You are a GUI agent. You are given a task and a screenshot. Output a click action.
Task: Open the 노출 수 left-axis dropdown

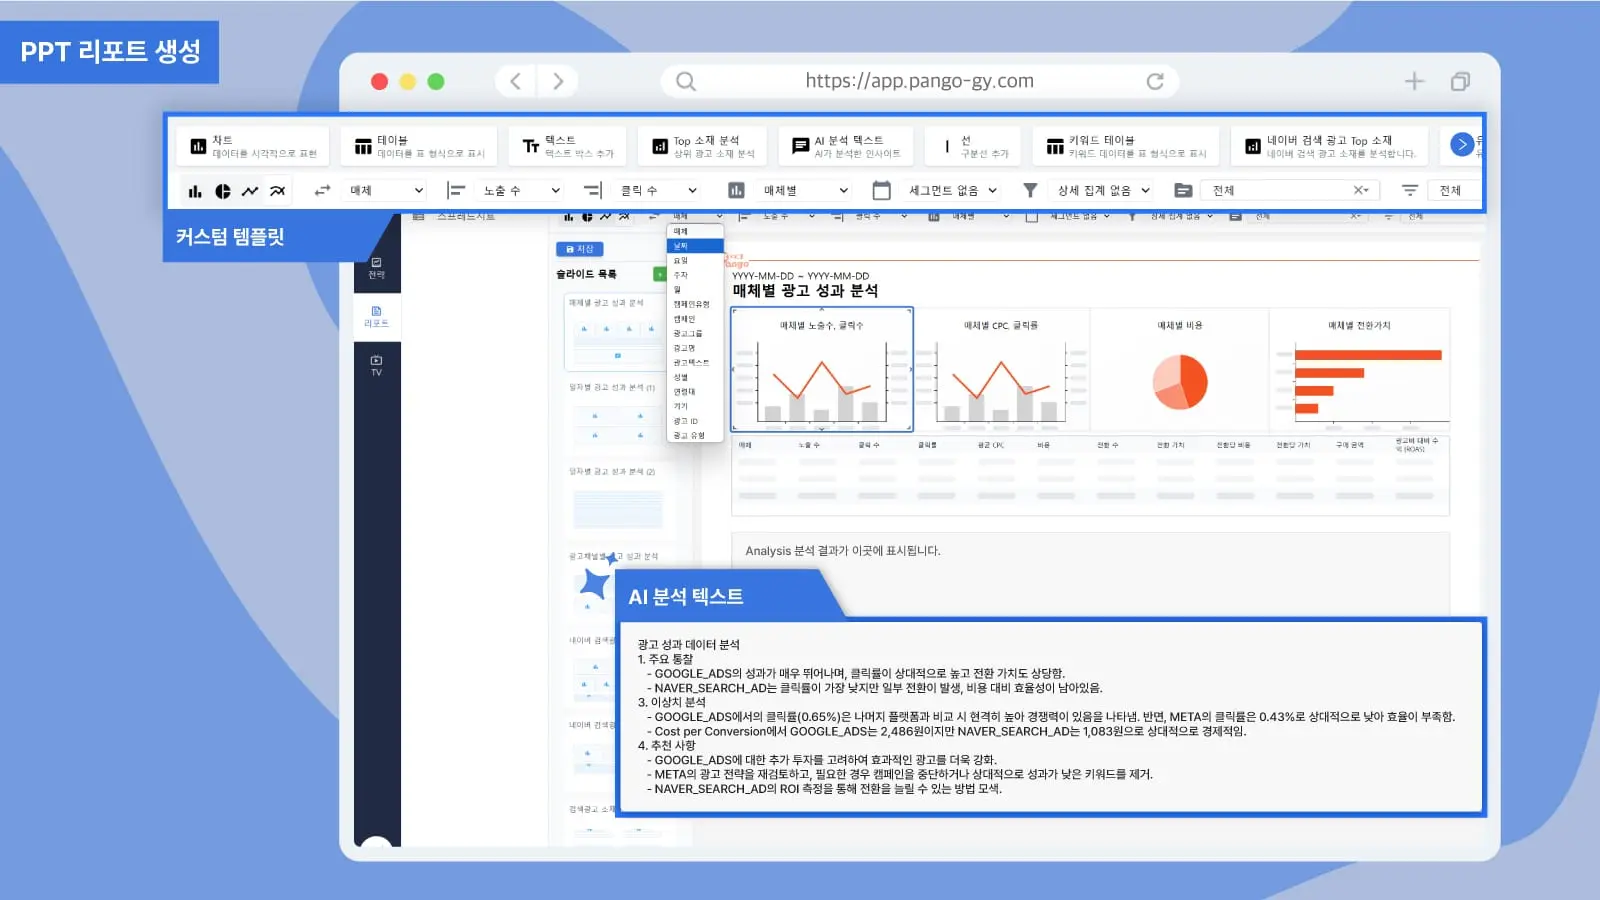coord(520,191)
